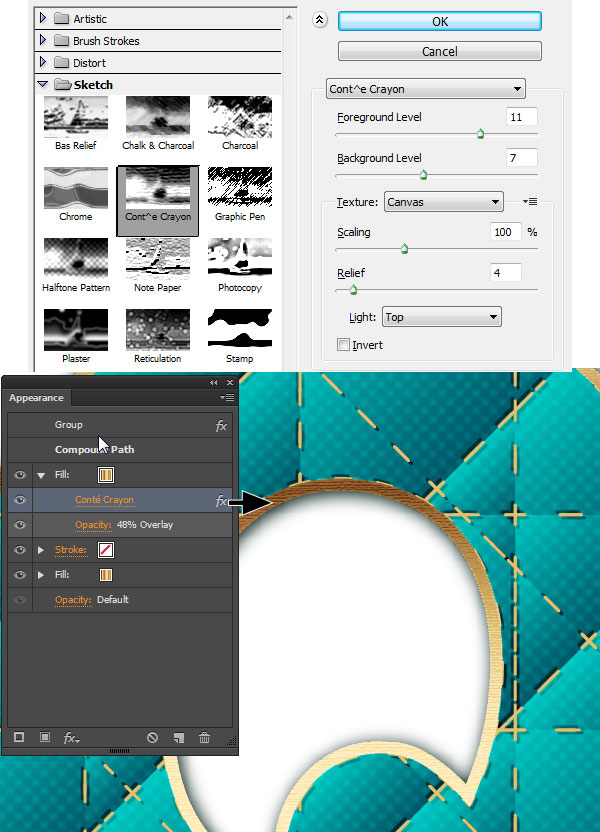This screenshot has width=600, height=832.
Task: Choose the Graphic Pen filter thumbnail
Action: (240, 188)
